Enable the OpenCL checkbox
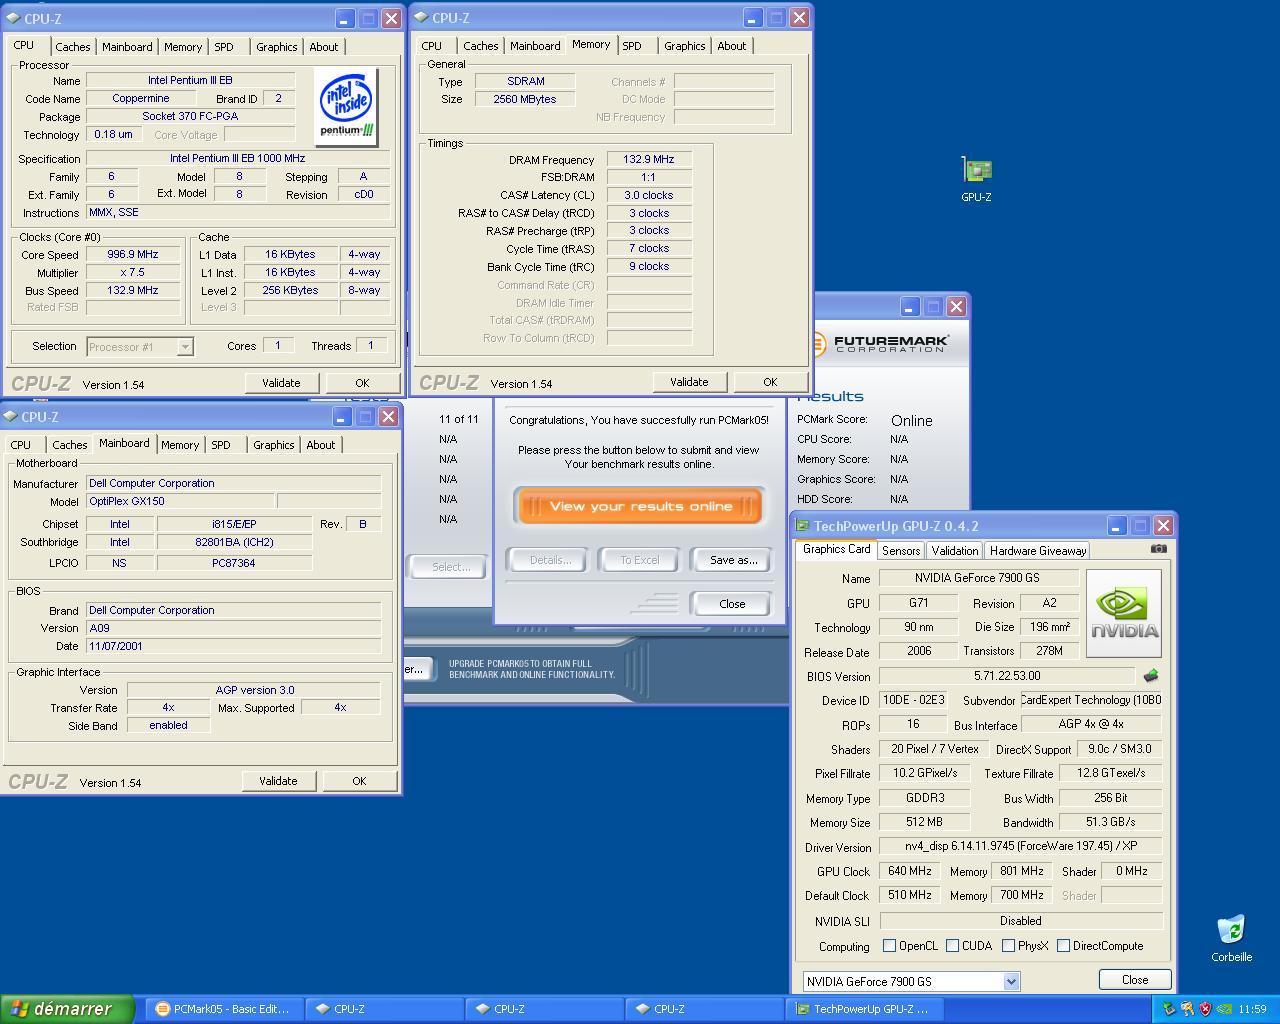Image resolution: width=1280 pixels, height=1024 pixels. pos(889,945)
